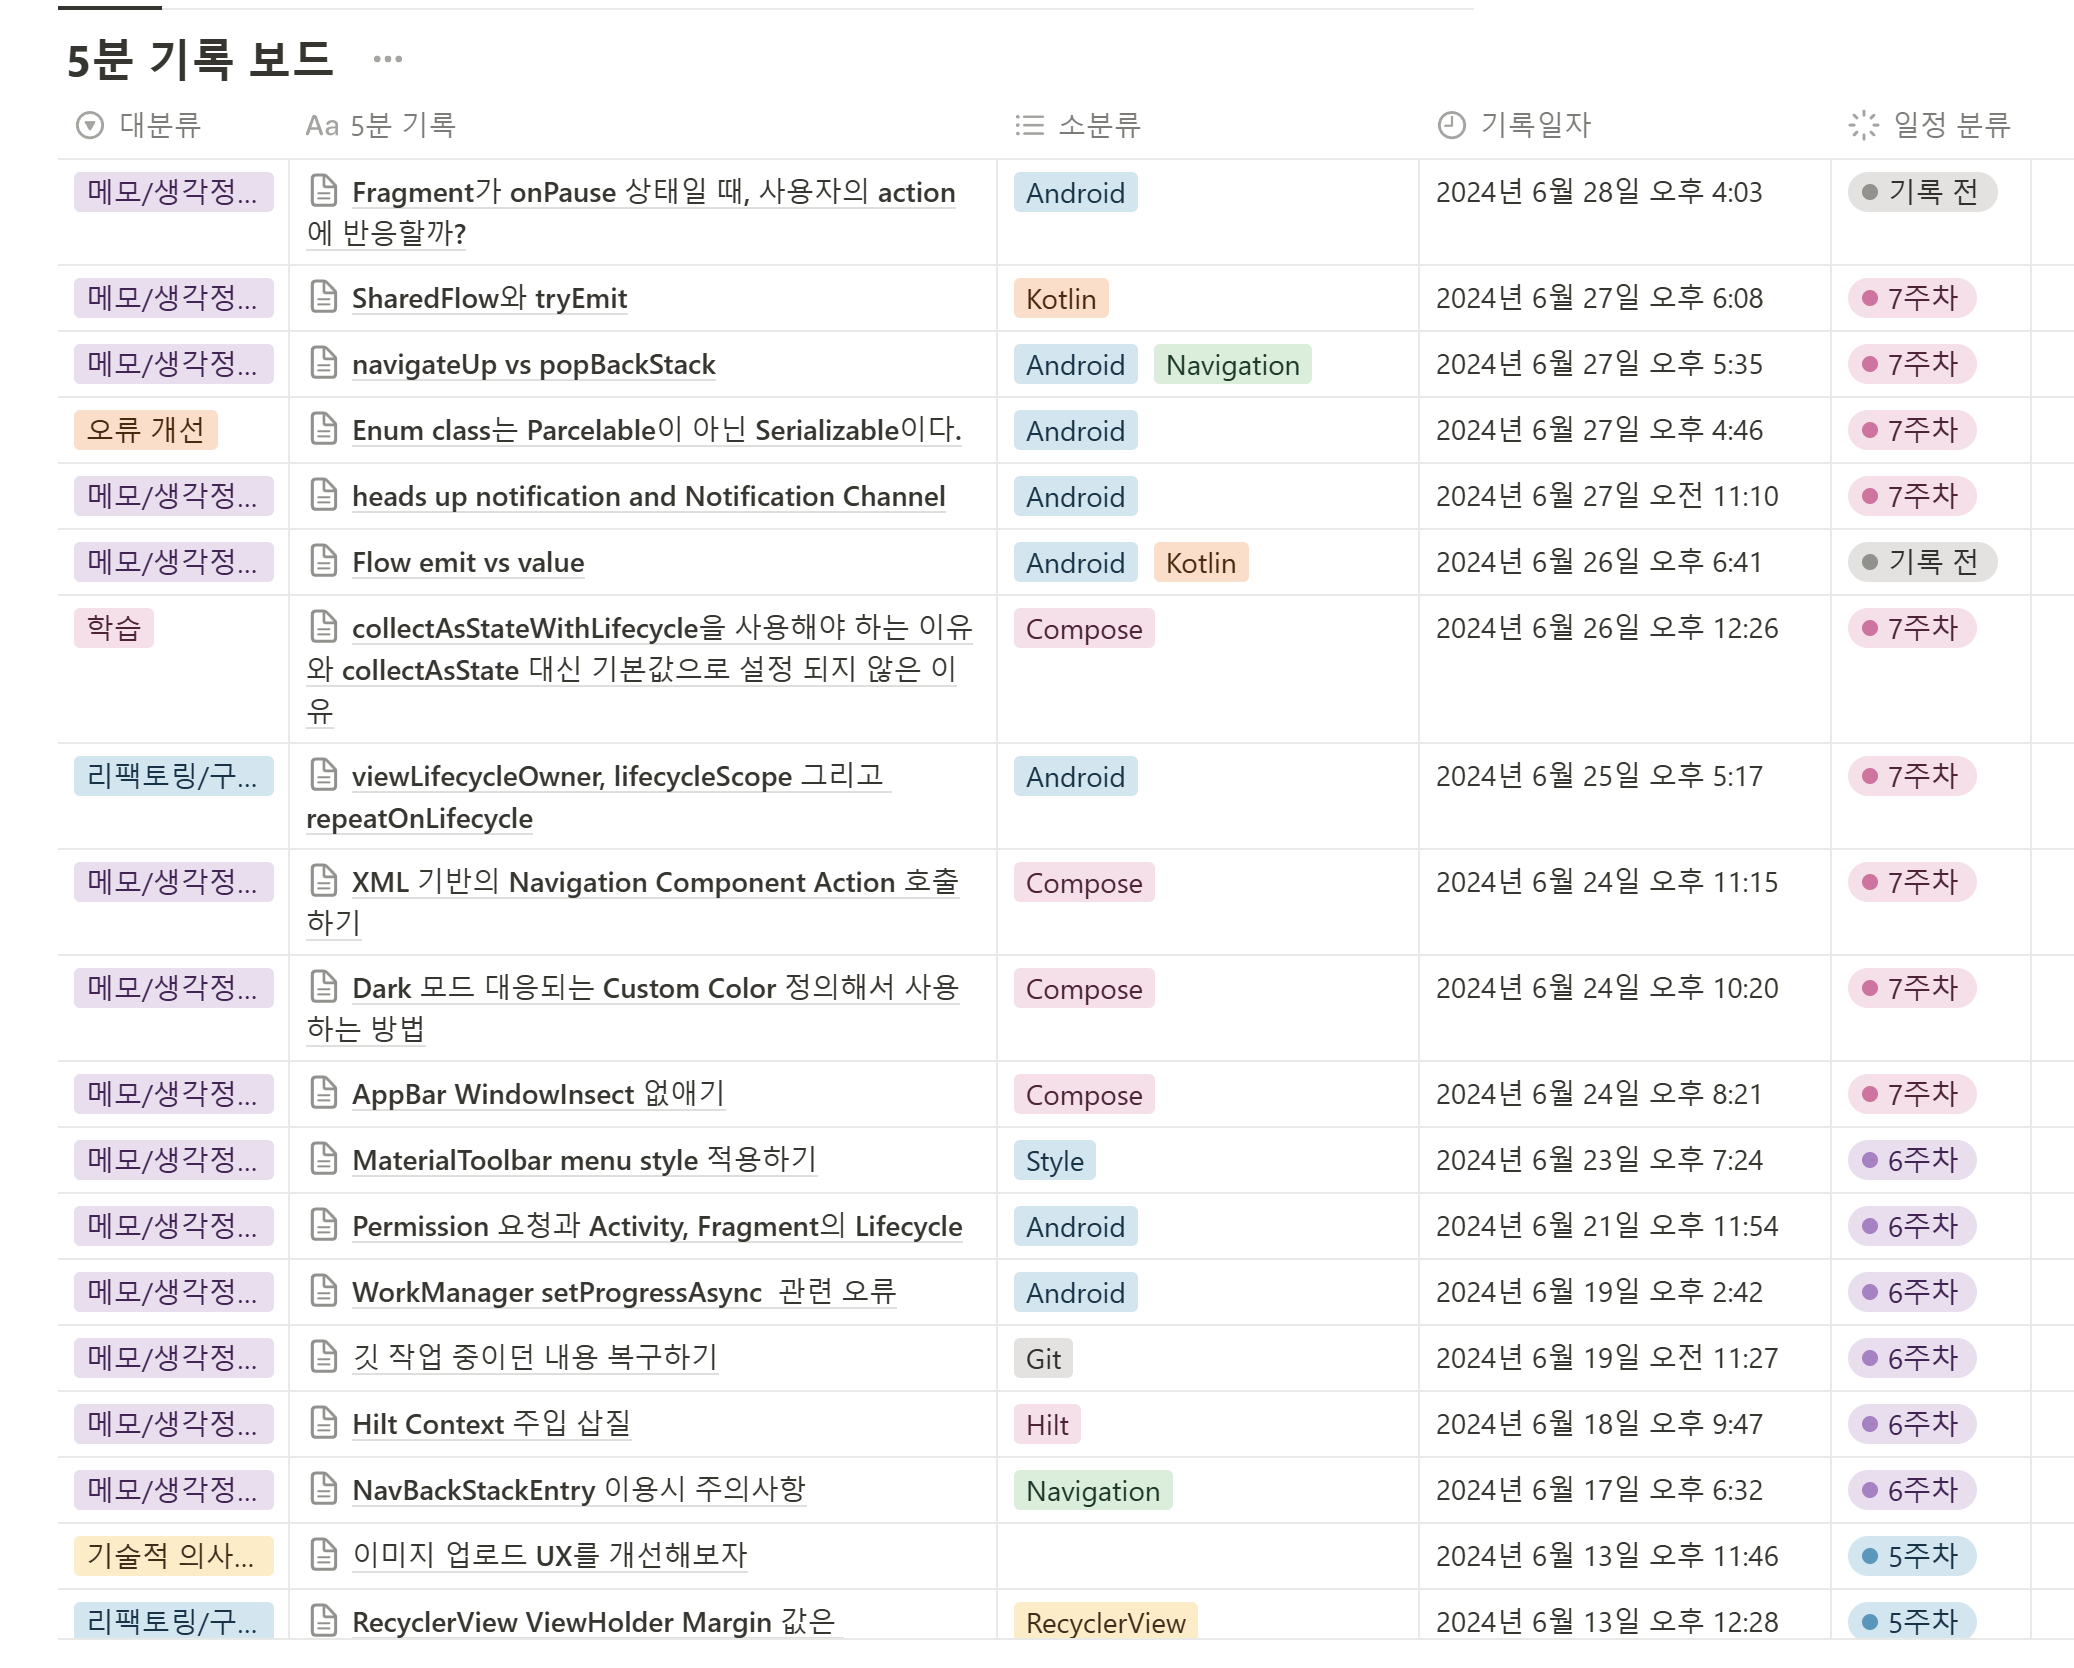Click the list icon in 소분류 header
The width and height of the screenshot is (2074, 1668).
[x=1029, y=125]
